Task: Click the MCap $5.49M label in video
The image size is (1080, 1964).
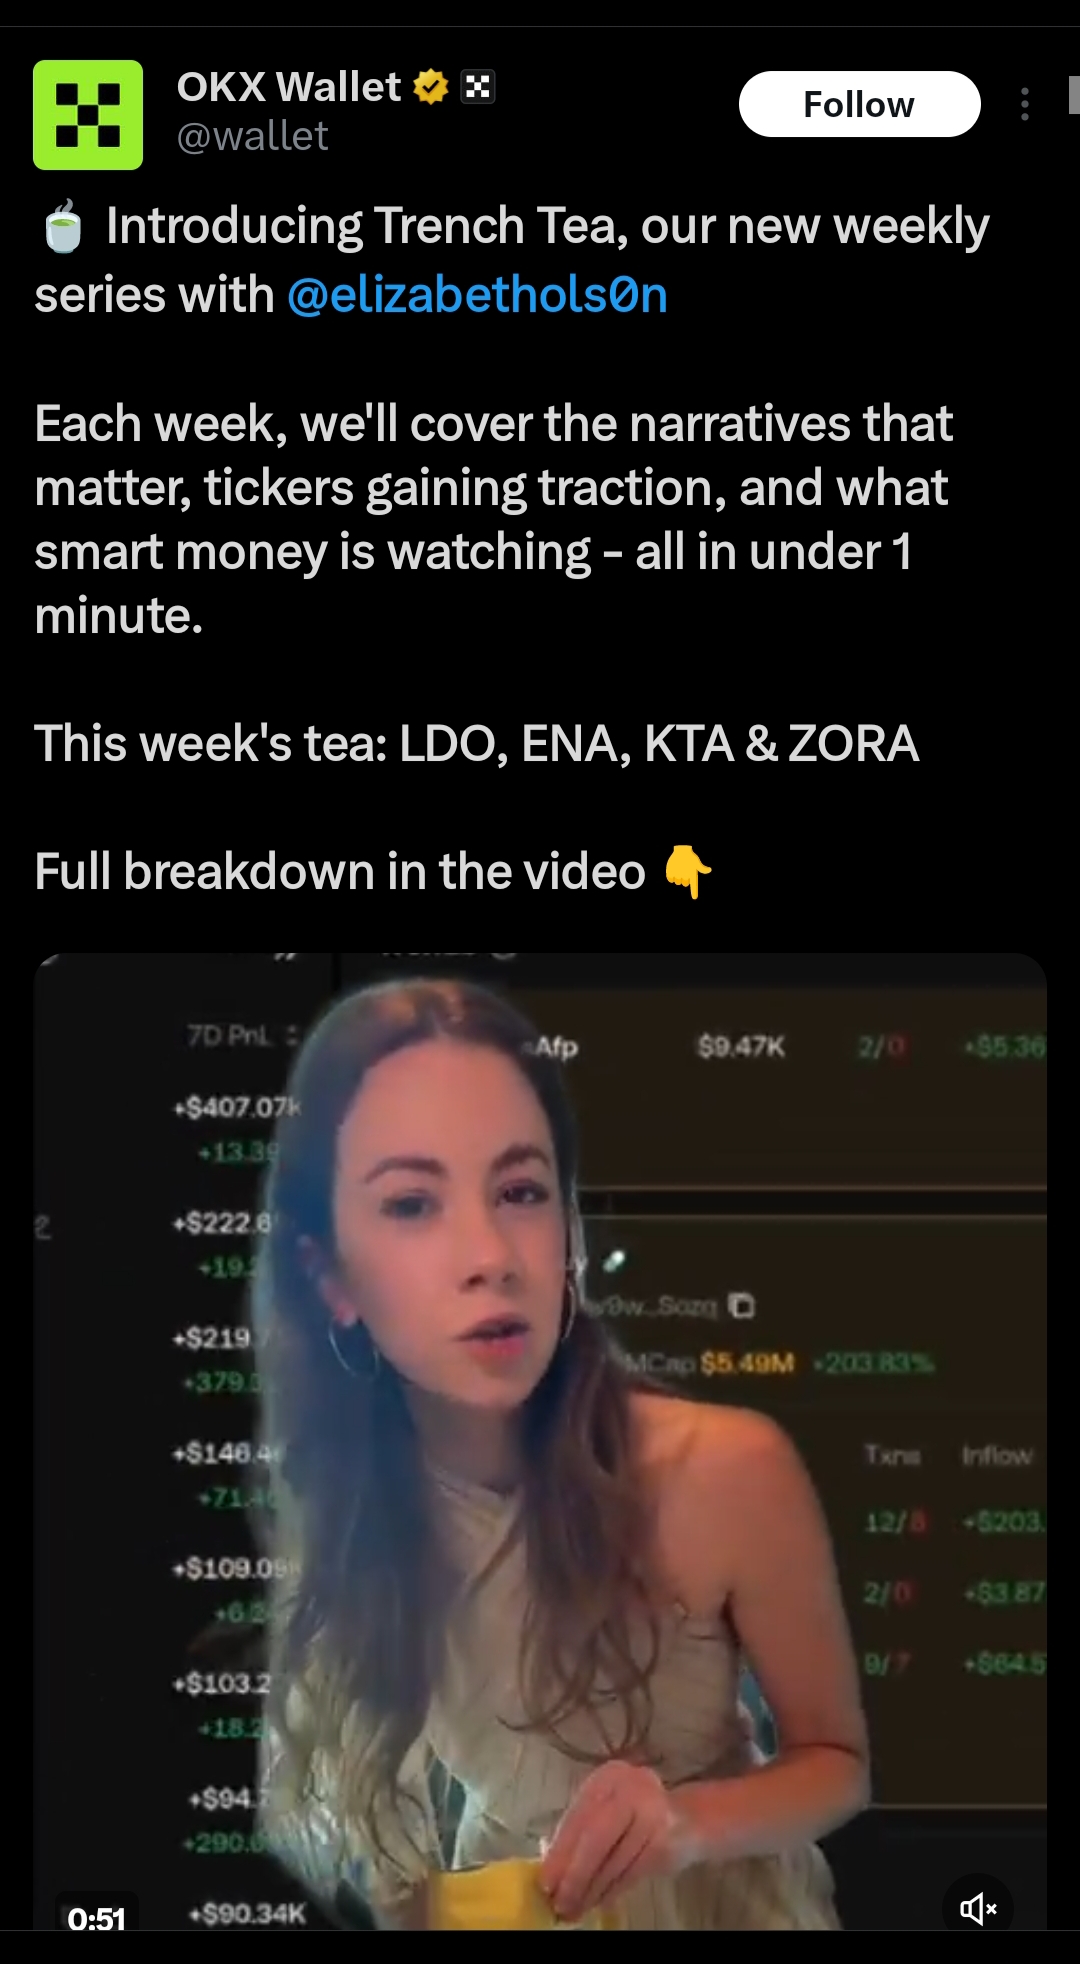Action: click(x=710, y=1363)
